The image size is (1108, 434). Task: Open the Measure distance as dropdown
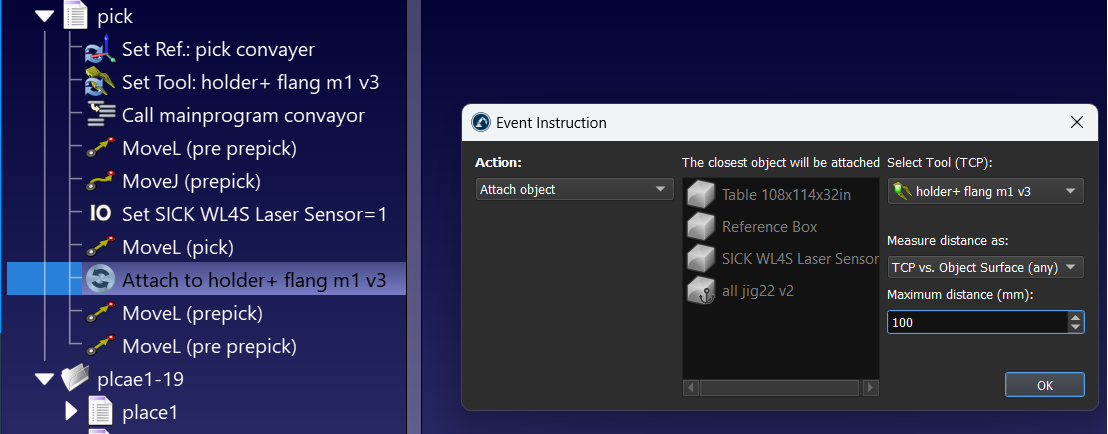click(985, 267)
